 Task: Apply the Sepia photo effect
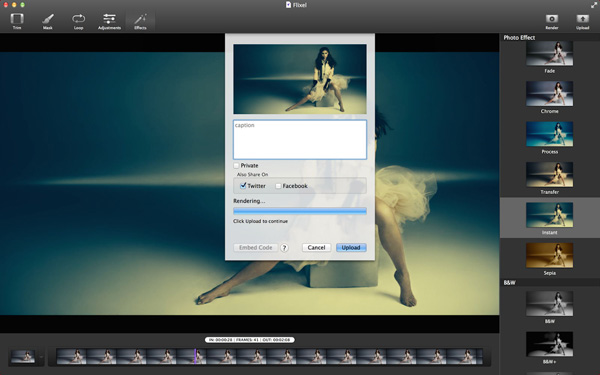[x=549, y=255]
